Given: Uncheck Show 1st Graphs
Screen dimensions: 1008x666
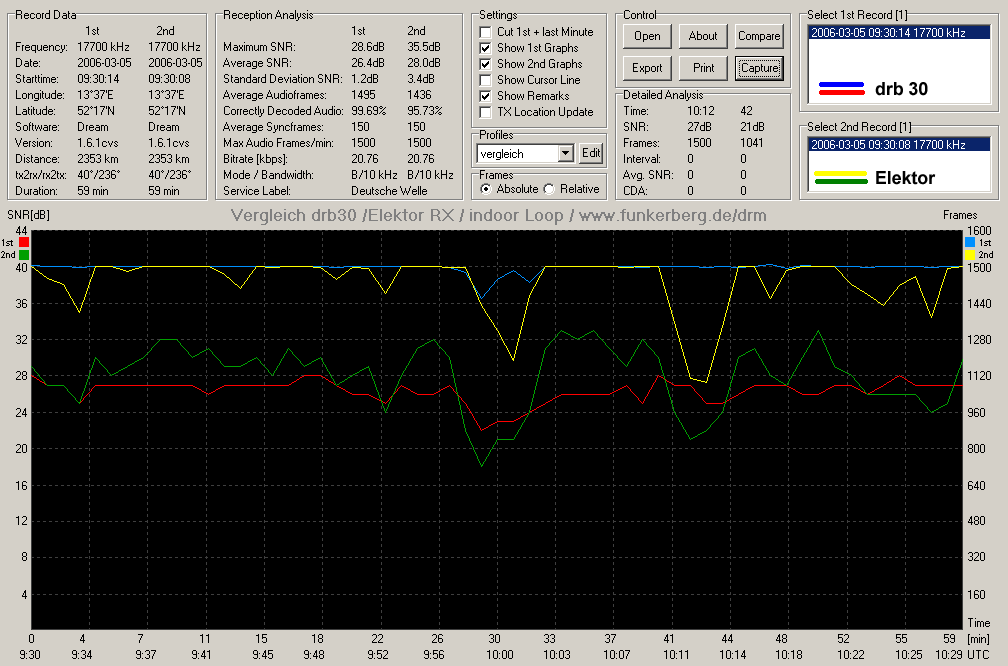Looking at the screenshot, I should 485,48.
